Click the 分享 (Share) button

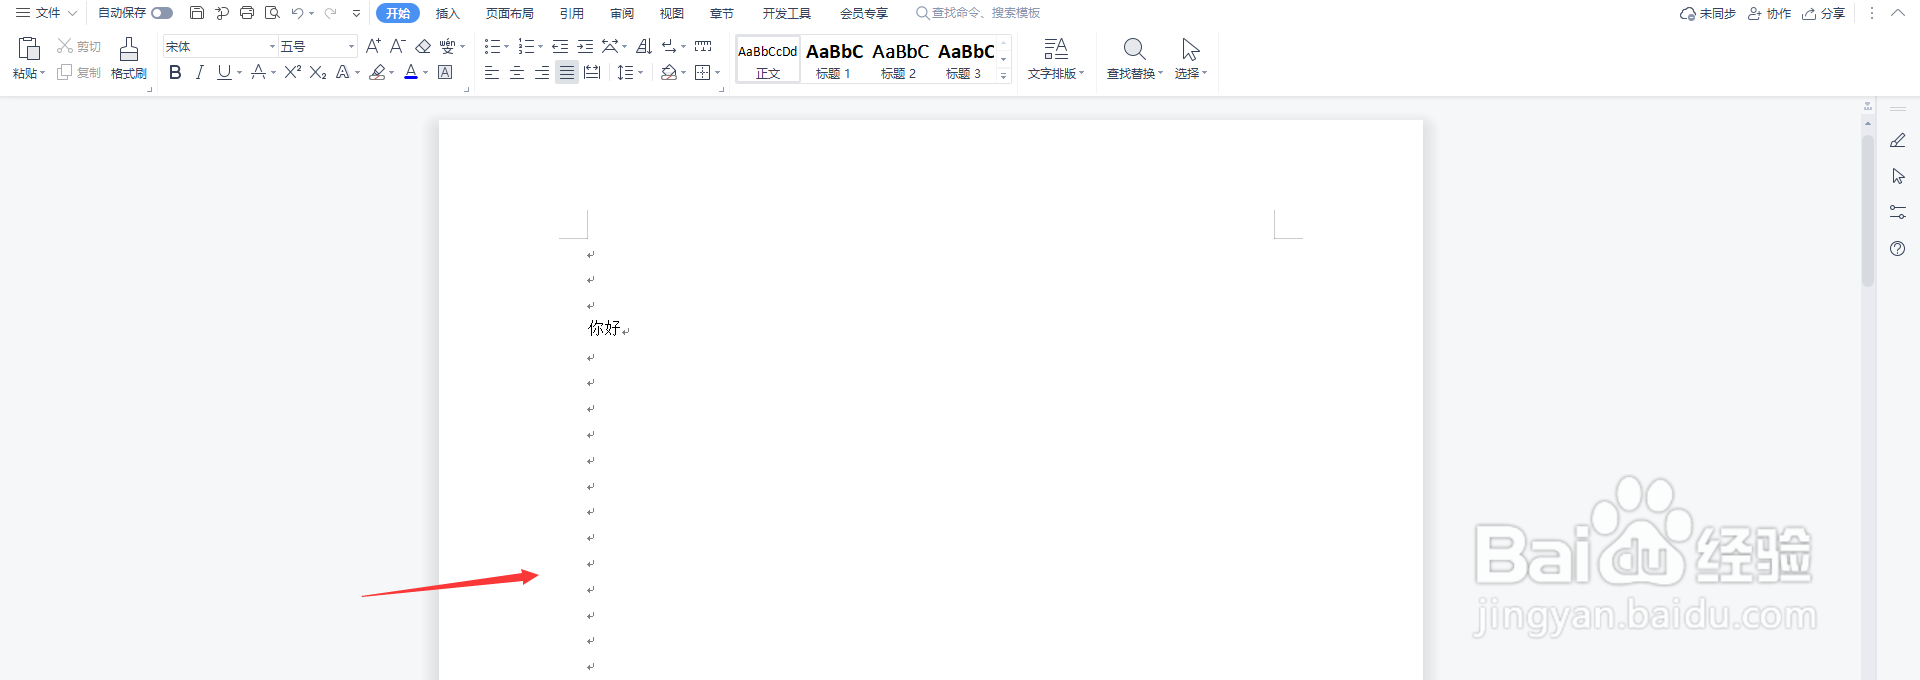(x=1824, y=13)
